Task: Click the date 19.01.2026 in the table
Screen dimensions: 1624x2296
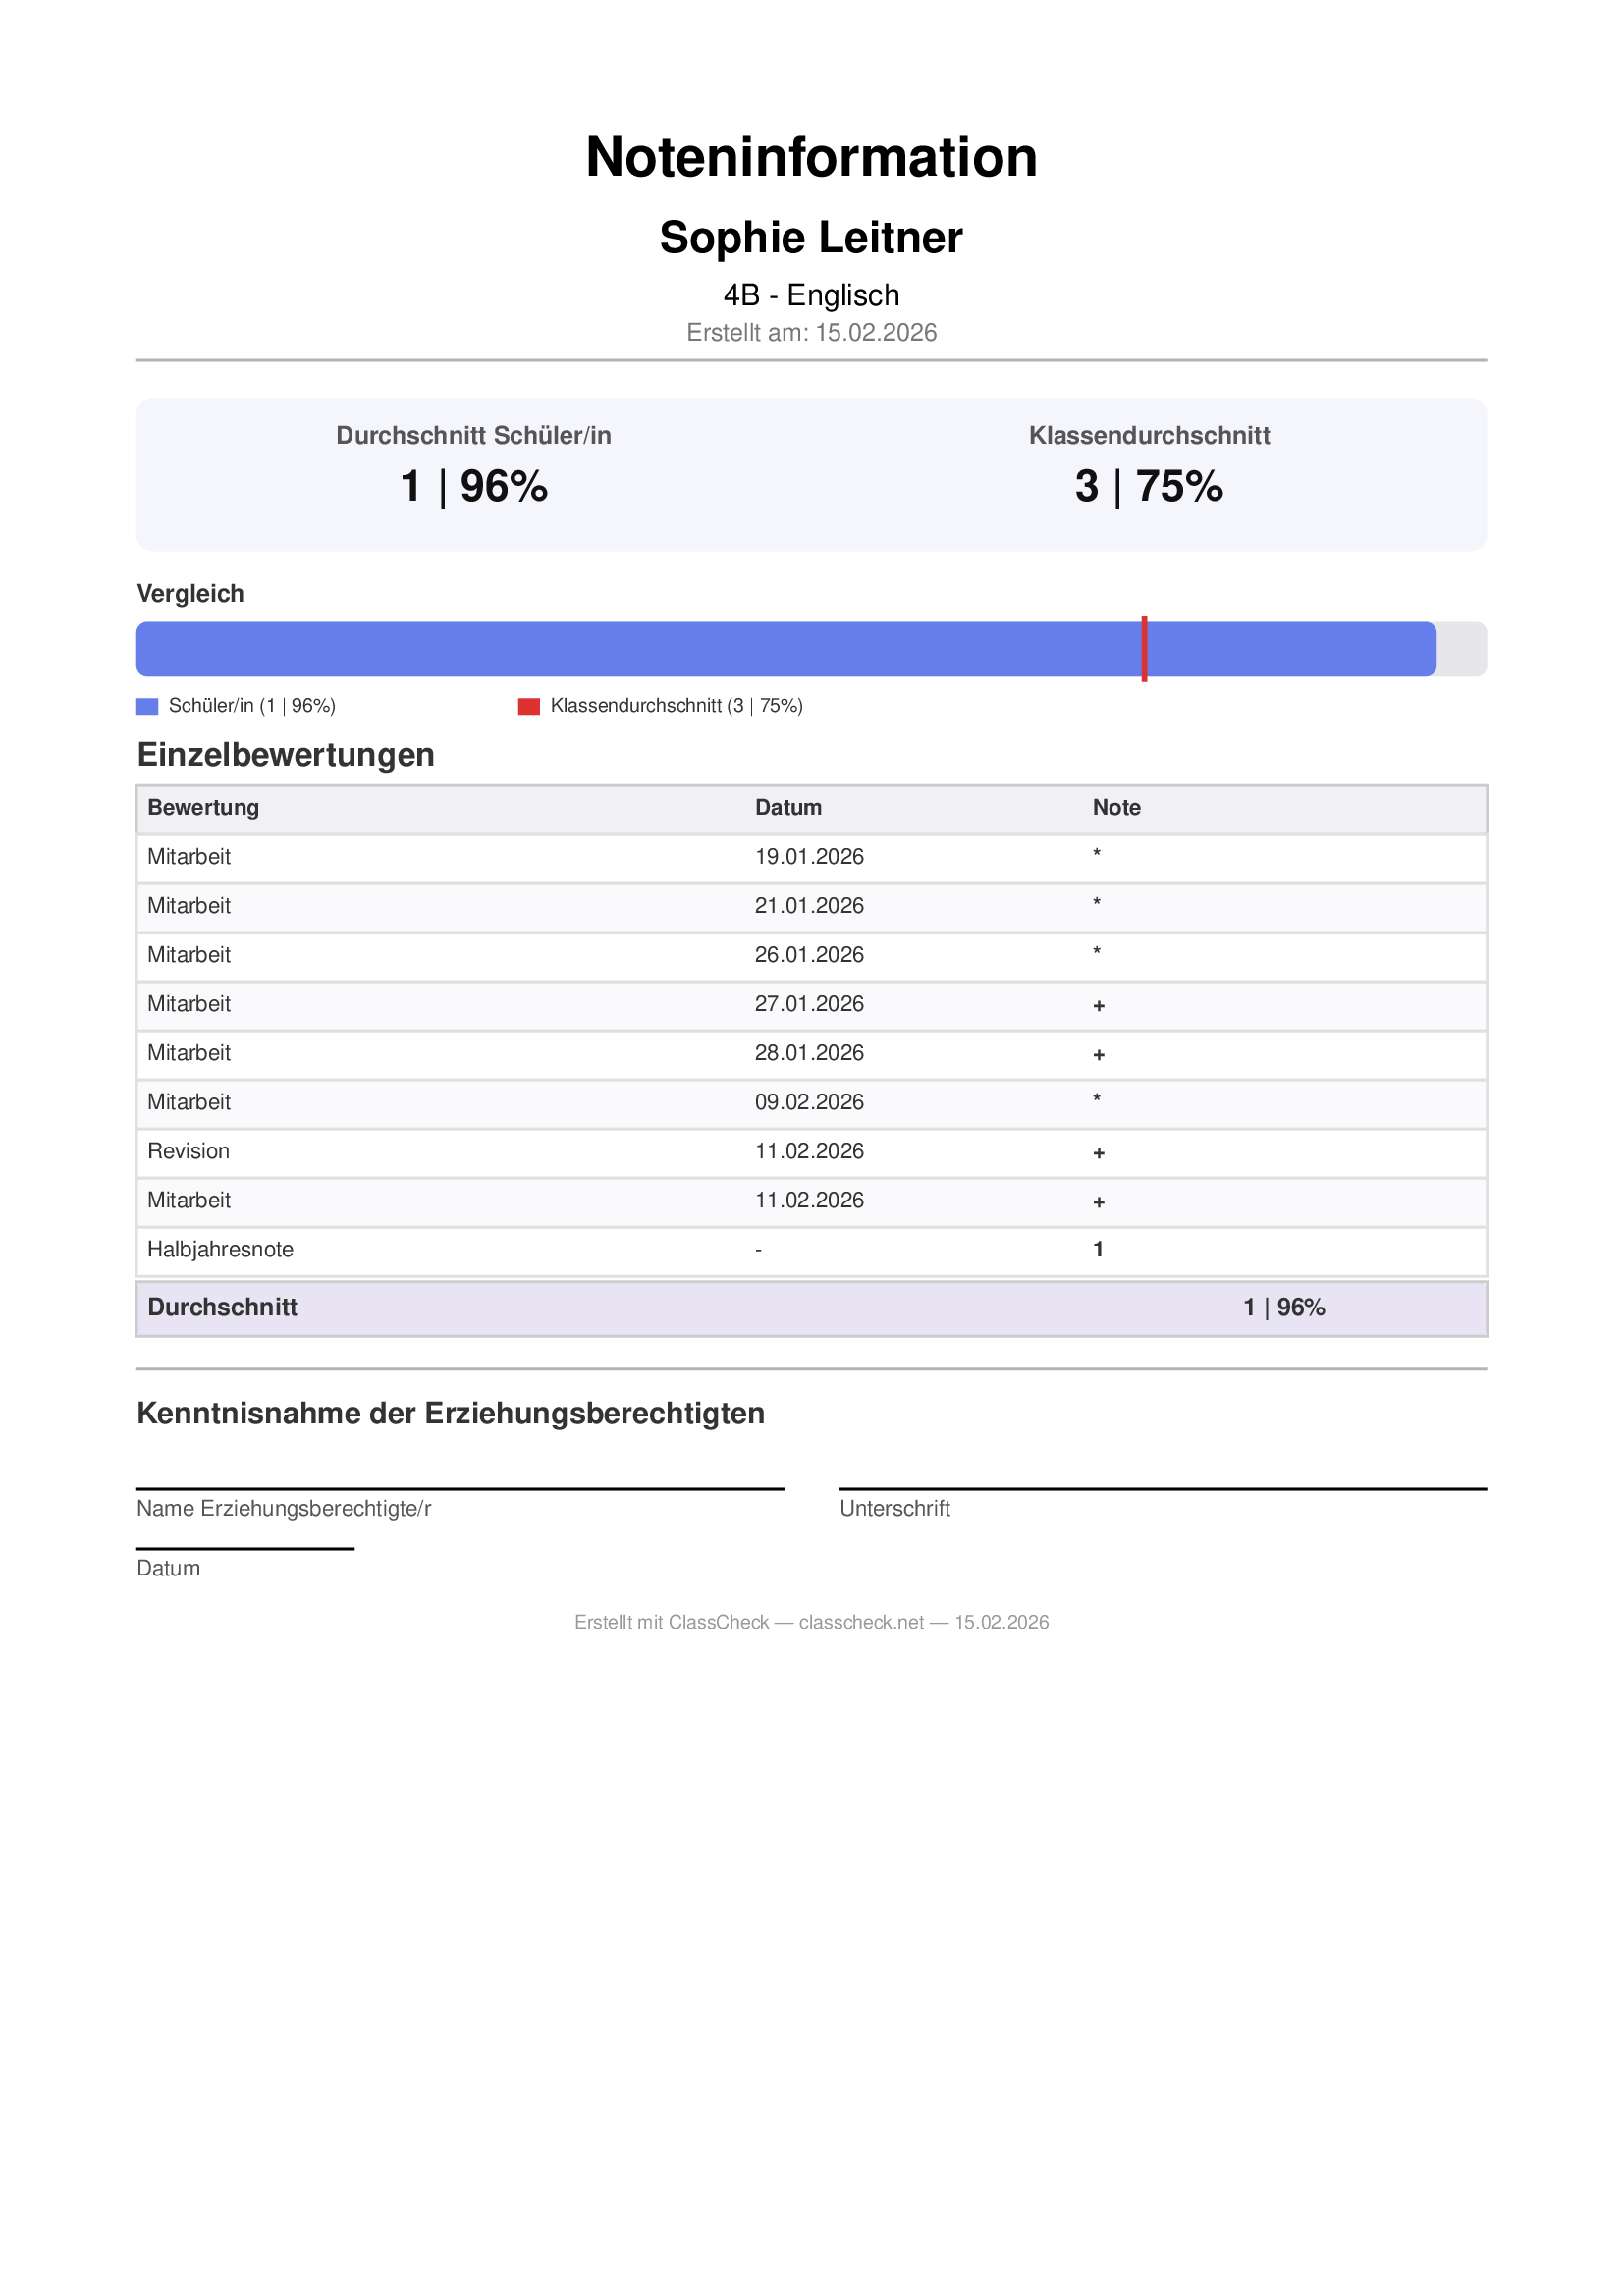Action: click(x=809, y=857)
